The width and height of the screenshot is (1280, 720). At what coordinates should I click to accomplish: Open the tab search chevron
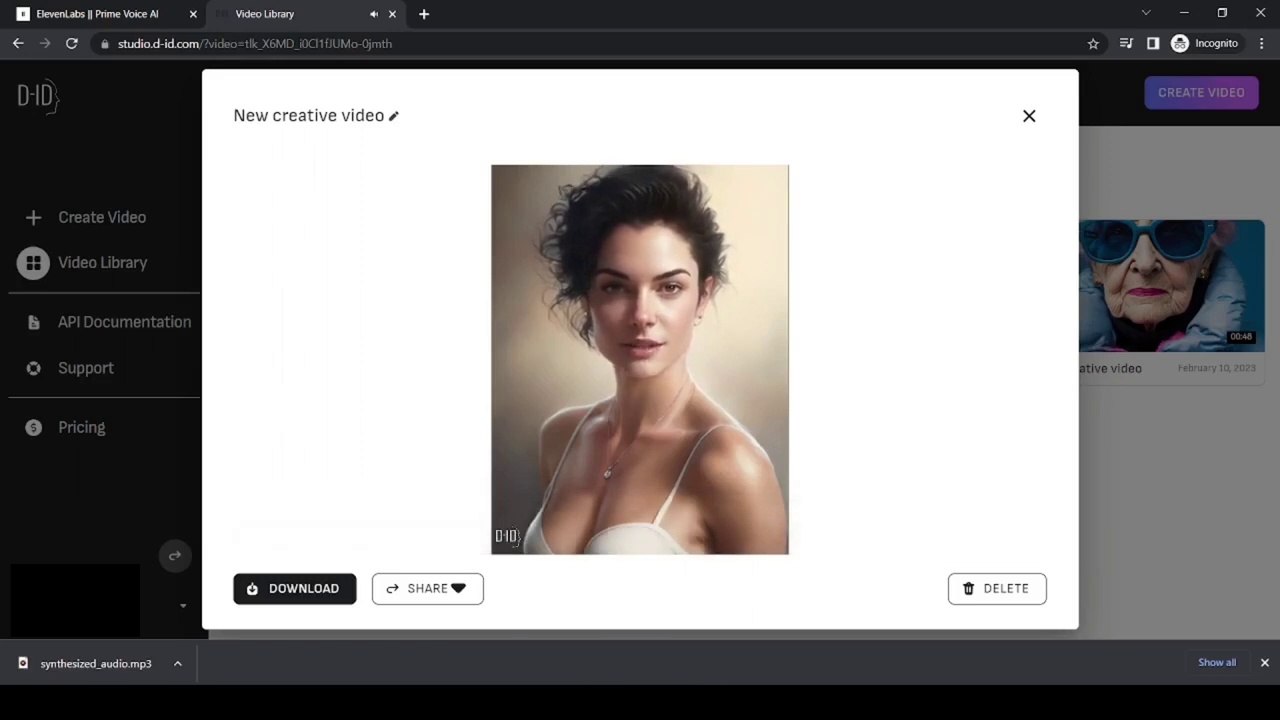click(x=1146, y=13)
